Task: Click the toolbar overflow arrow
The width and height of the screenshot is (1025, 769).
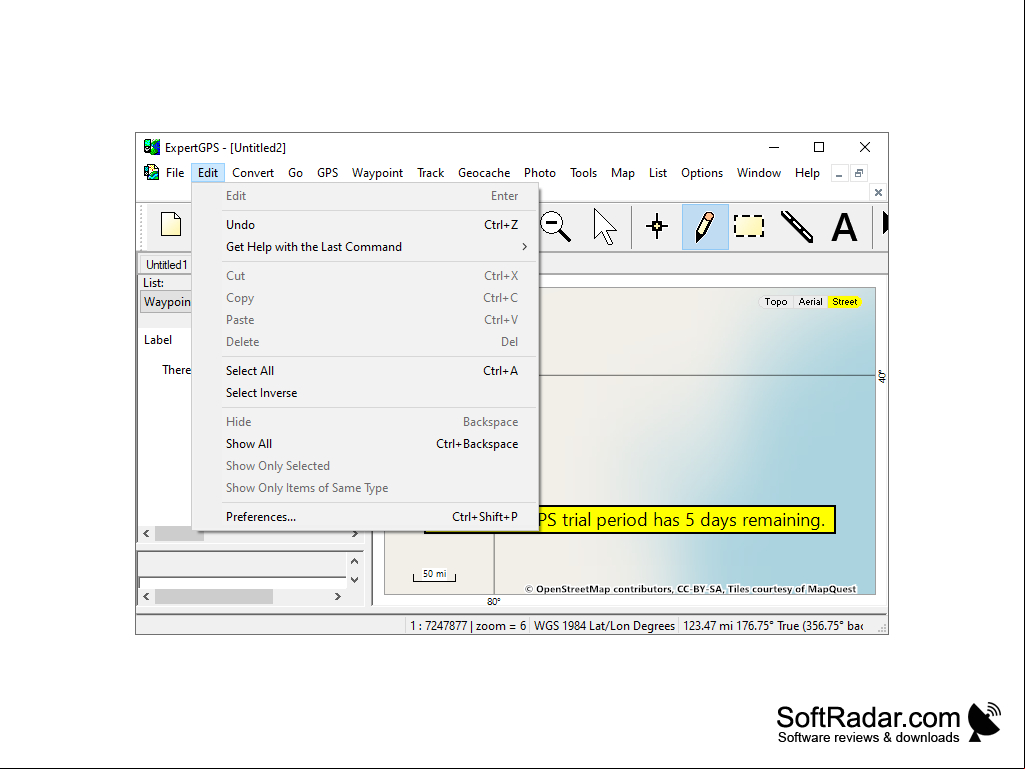Action: click(x=884, y=223)
